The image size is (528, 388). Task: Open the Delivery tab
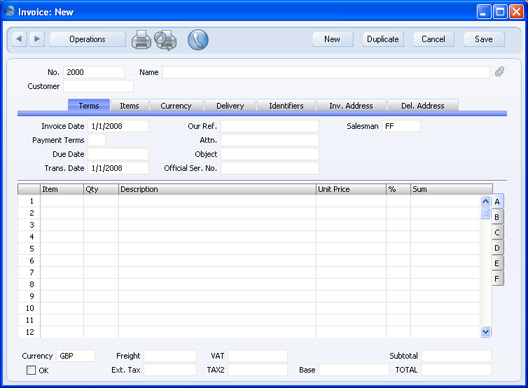[x=230, y=105]
